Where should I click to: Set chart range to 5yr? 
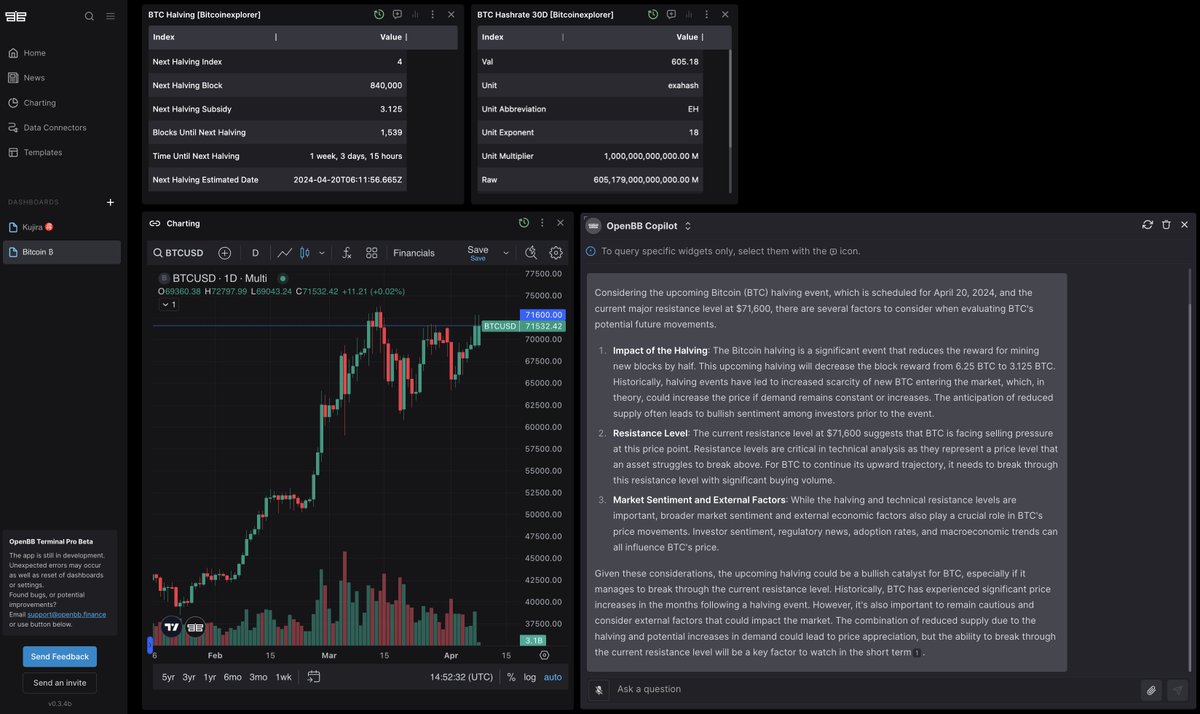(x=168, y=677)
